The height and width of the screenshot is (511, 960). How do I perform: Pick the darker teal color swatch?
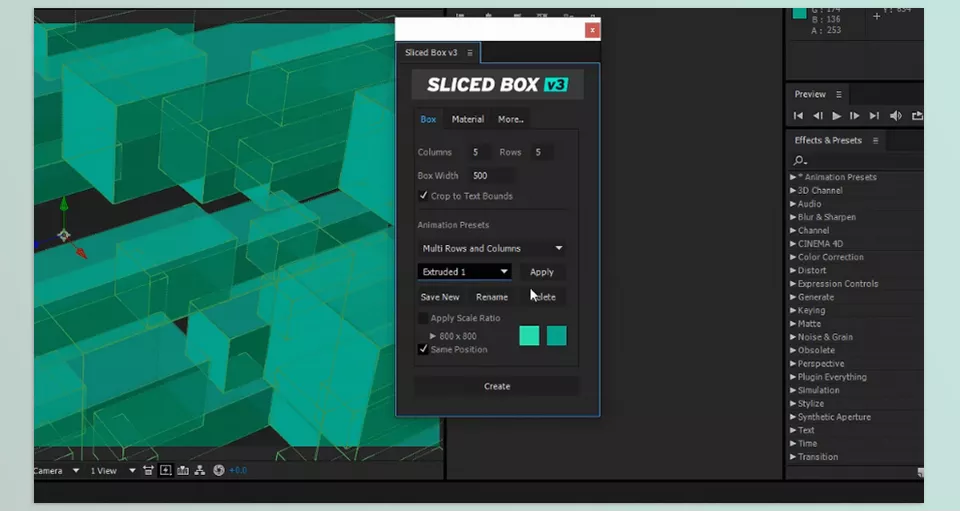557,335
